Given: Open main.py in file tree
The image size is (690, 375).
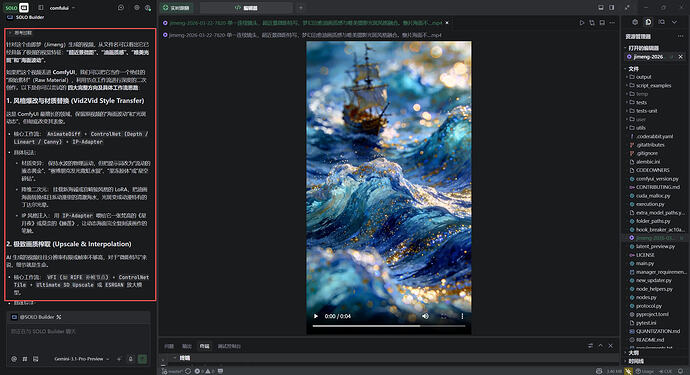Looking at the screenshot, I should coord(645,263).
